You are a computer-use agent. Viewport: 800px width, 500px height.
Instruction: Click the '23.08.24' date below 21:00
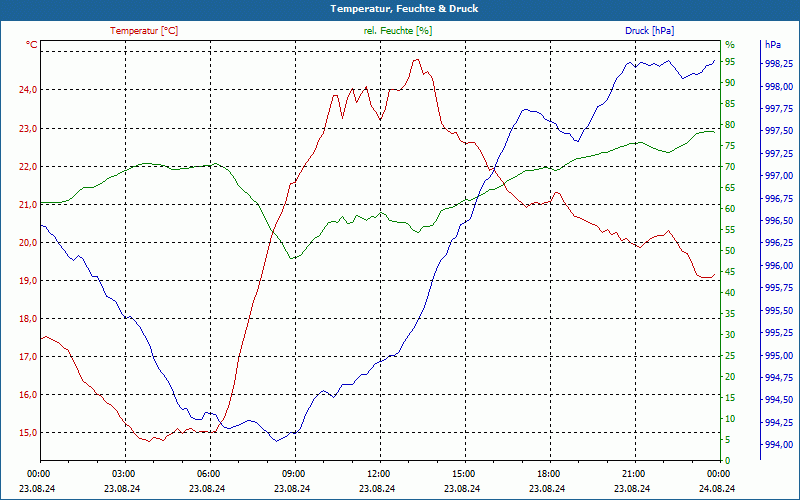(x=632, y=488)
